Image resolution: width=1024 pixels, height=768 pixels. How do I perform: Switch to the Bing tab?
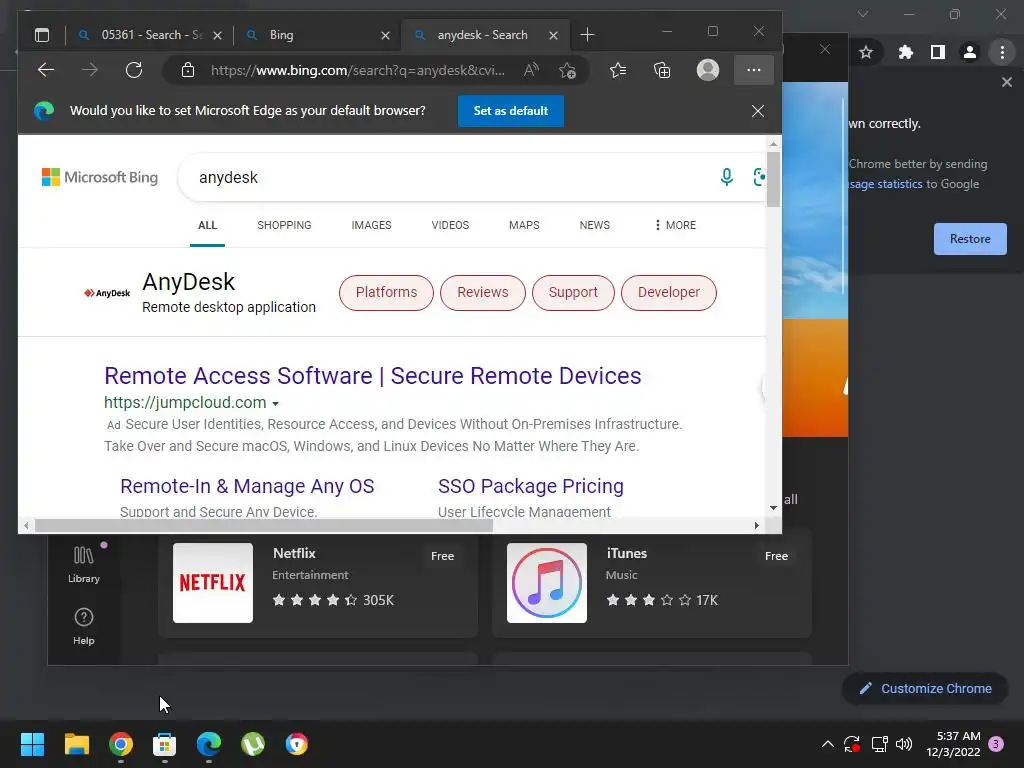[x=318, y=35]
